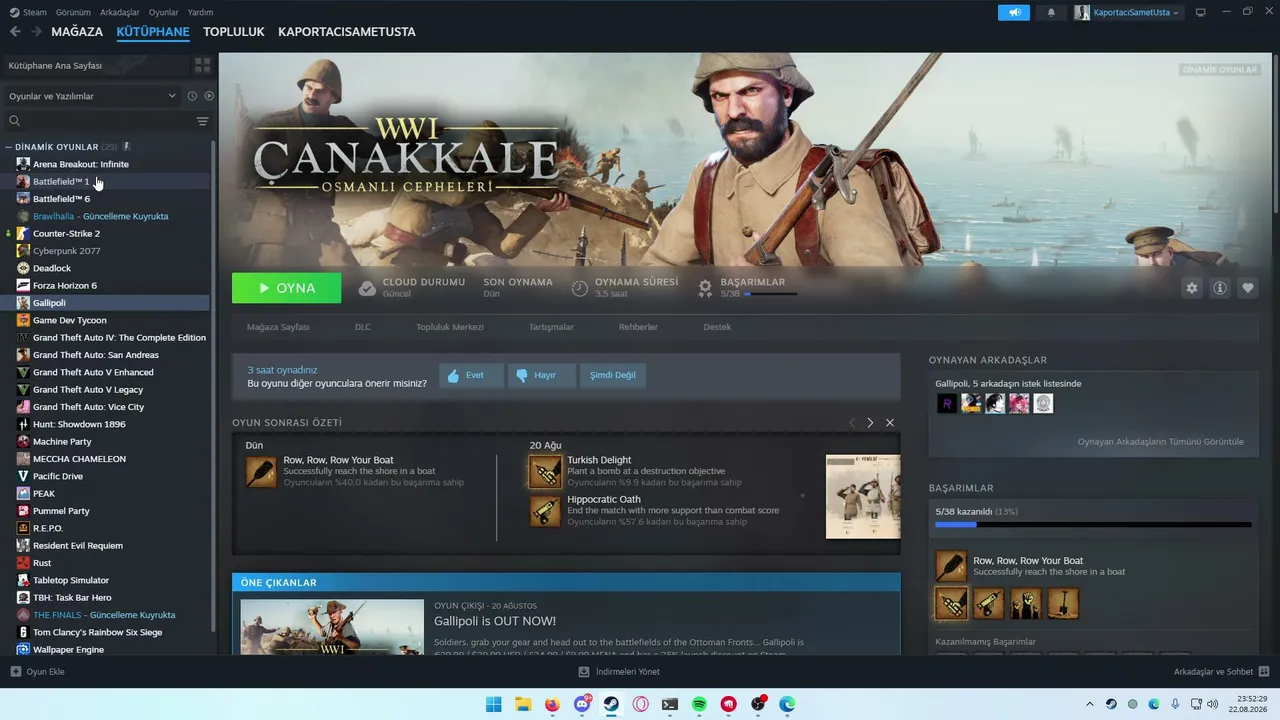Screen dimensions: 1280x720
Task: Click the Hayır thumbs-down button
Action: pyautogui.click(x=542, y=376)
